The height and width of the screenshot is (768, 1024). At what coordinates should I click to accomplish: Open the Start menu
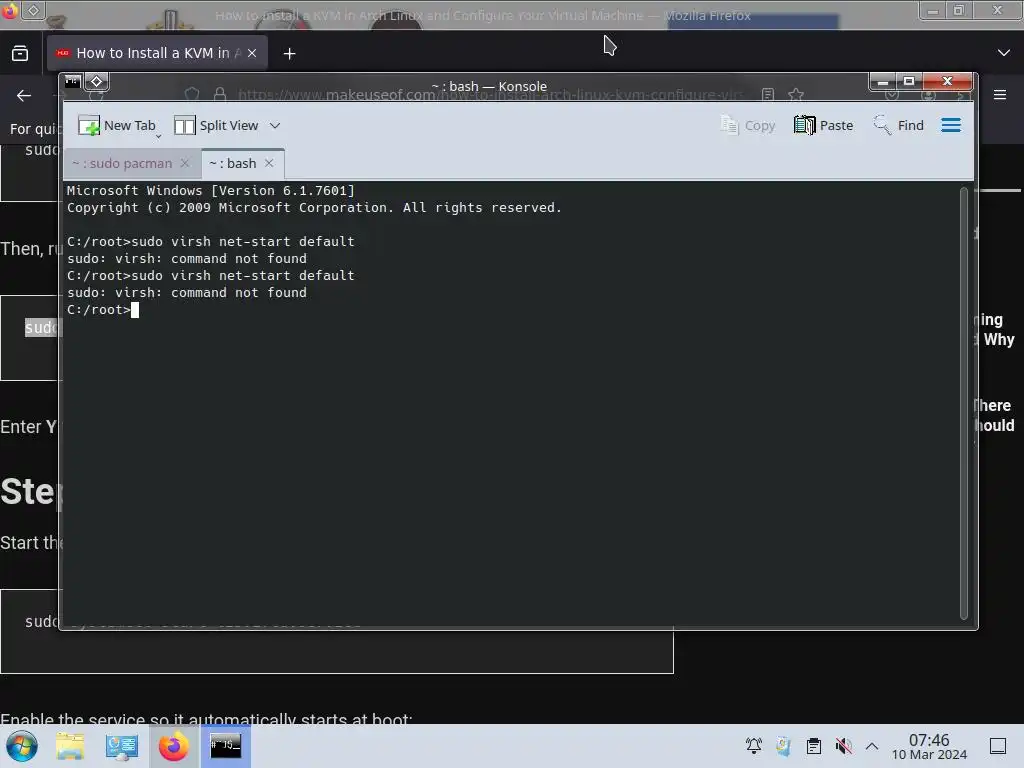[x=22, y=746]
